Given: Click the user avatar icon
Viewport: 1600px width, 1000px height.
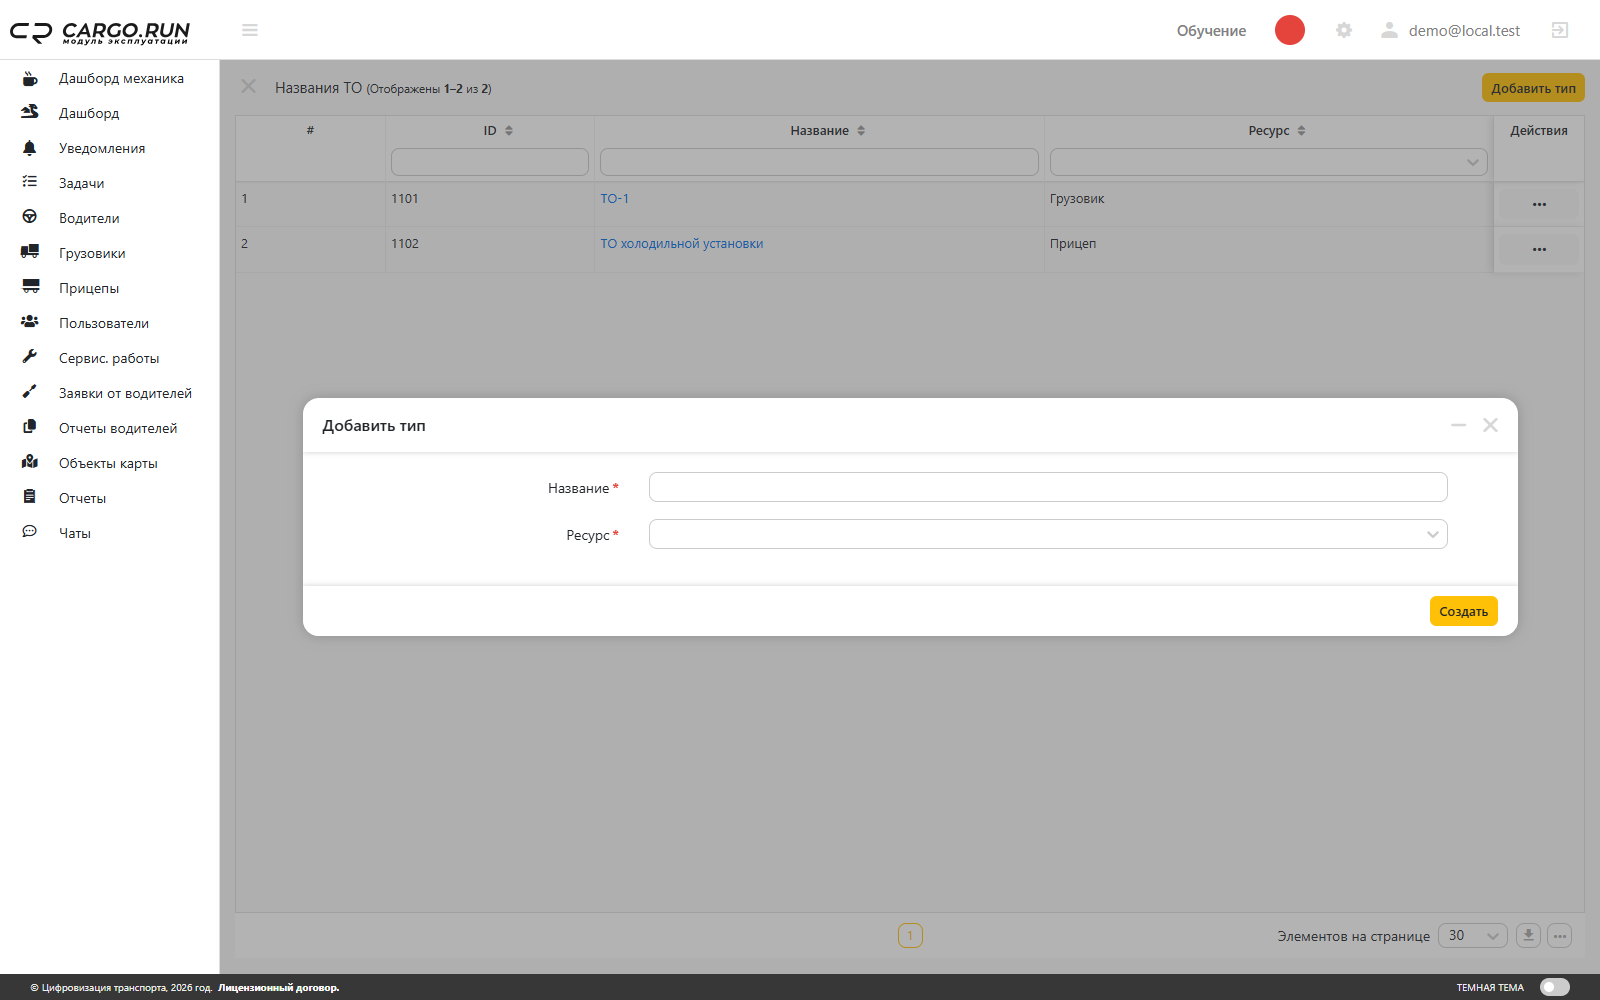Looking at the screenshot, I should pyautogui.click(x=1389, y=30).
